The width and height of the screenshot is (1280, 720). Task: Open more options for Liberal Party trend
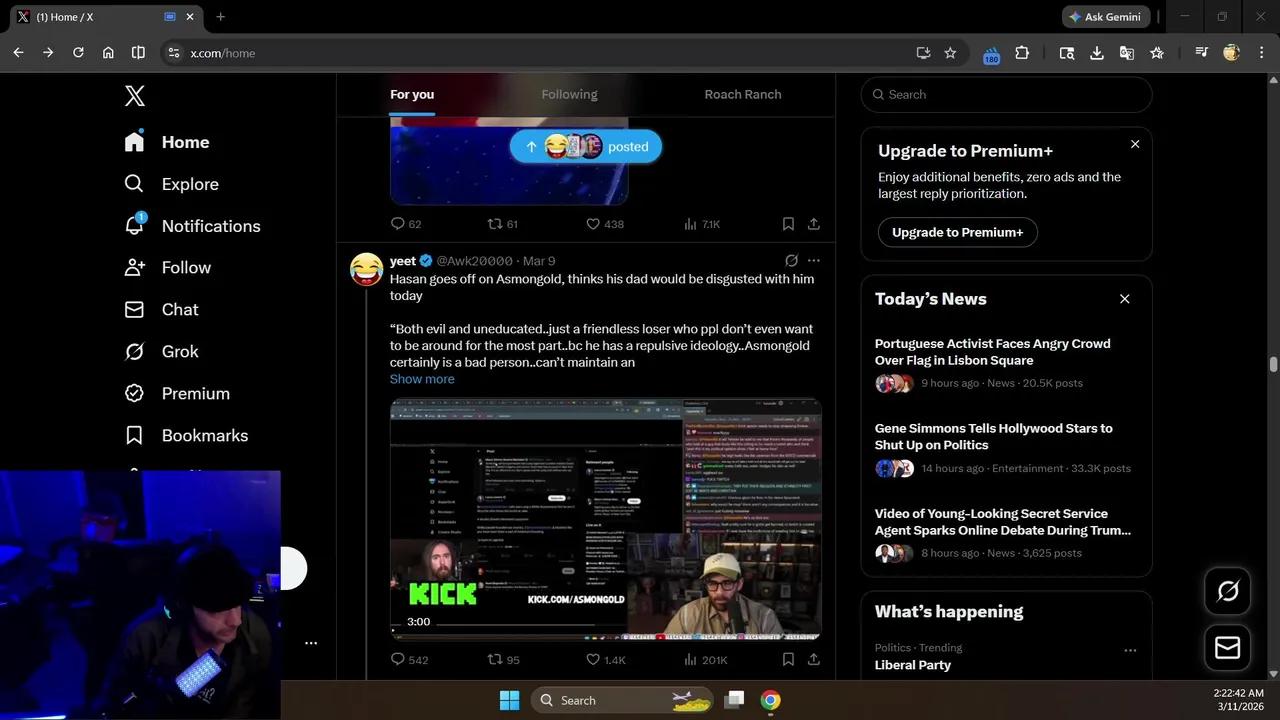(x=1130, y=650)
